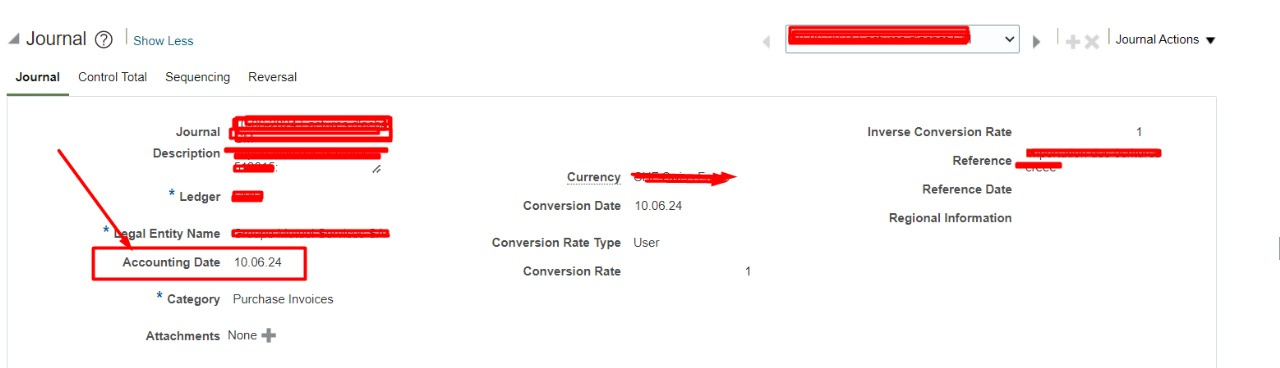Click the delete journal X icon

point(1092,41)
